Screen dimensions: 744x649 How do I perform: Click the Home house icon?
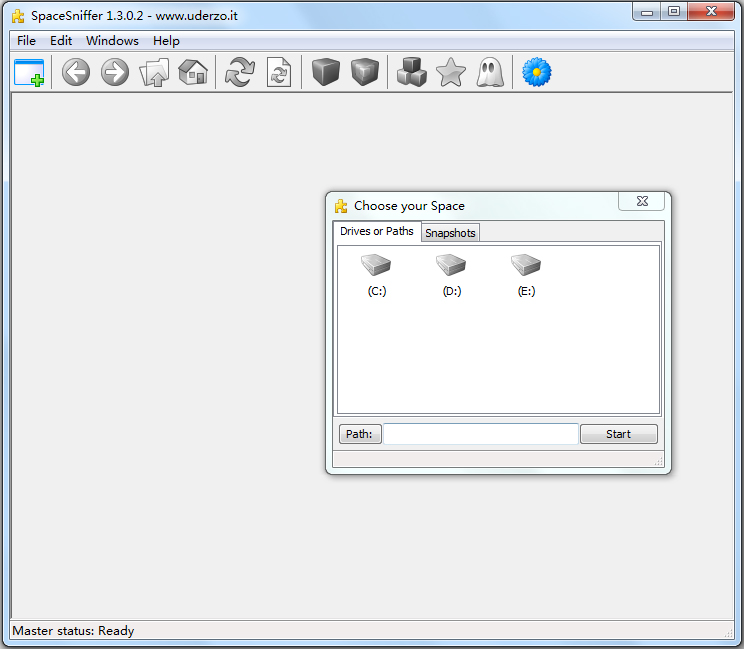click(x=193, y=73)
